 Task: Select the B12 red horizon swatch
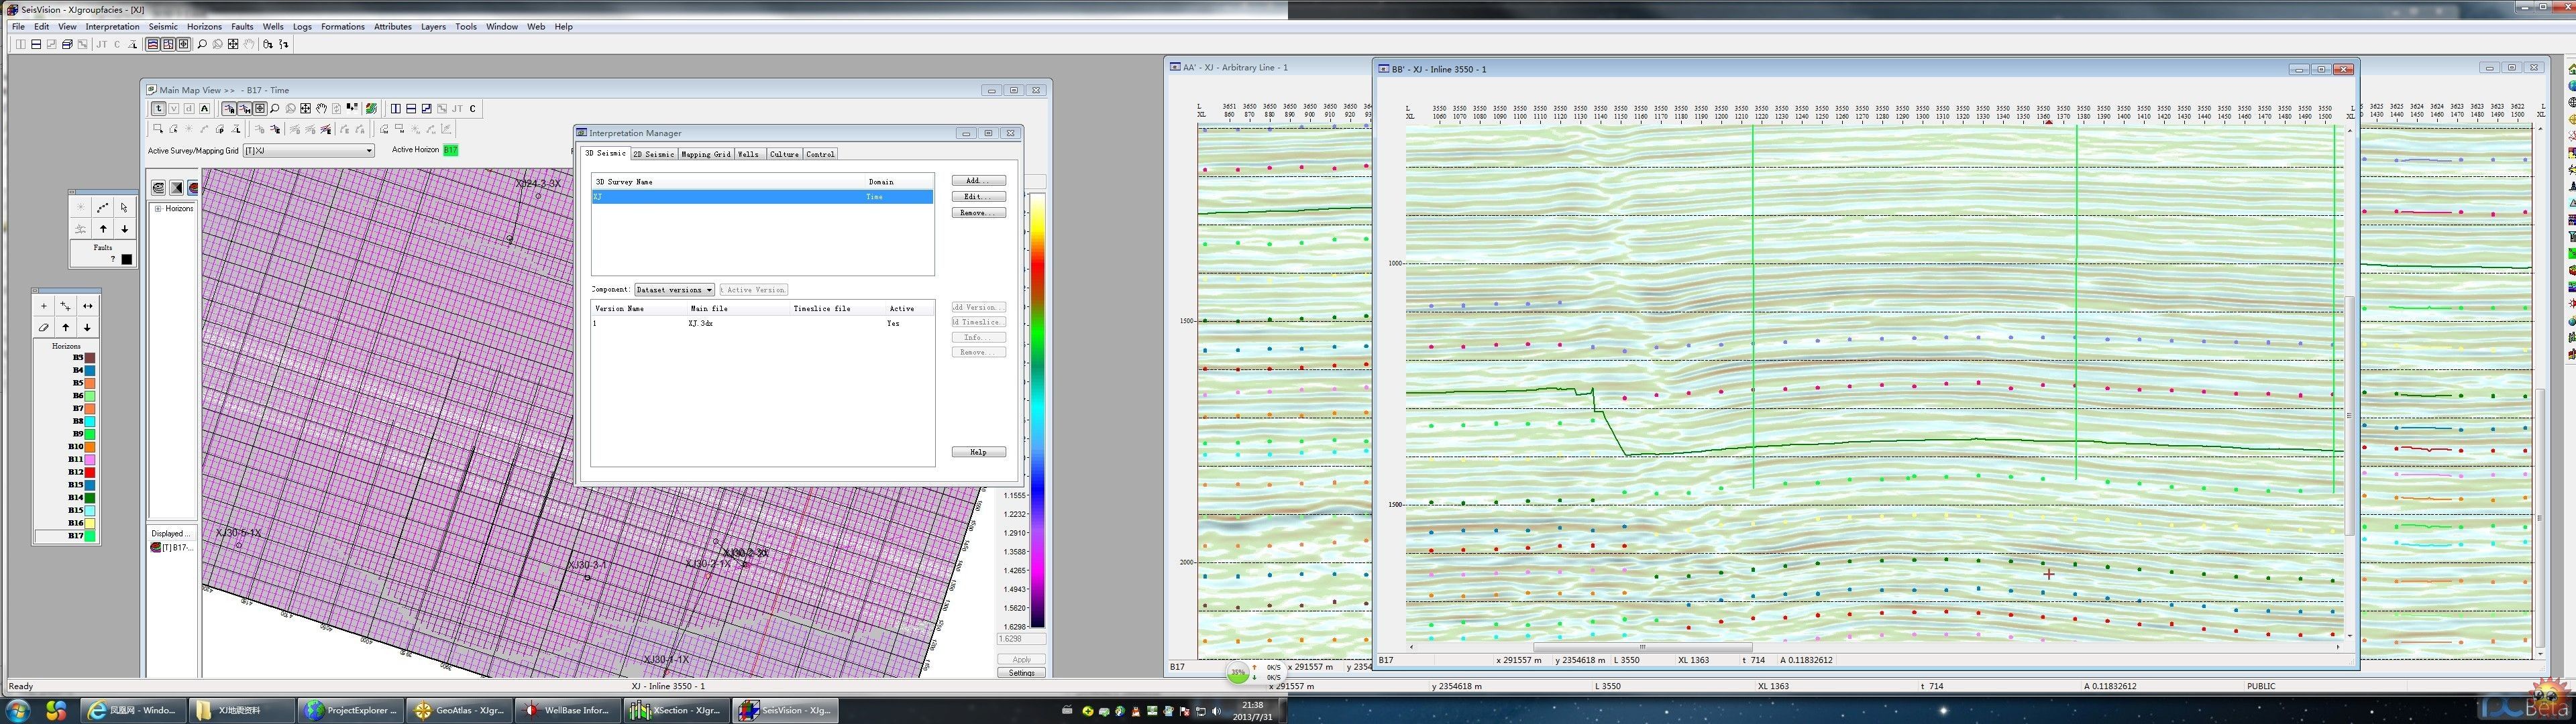click(x=90, y=472)
